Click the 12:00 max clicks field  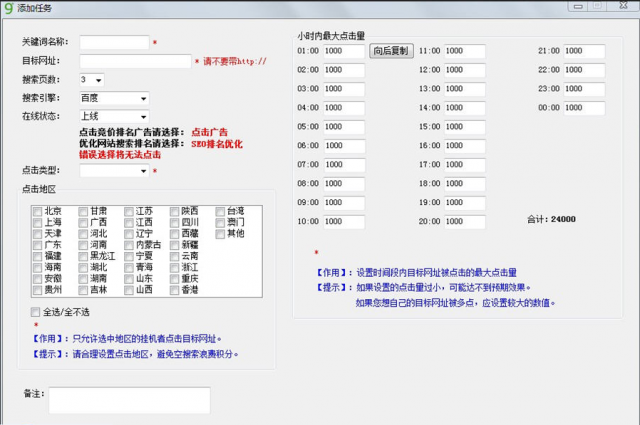[x=465, y=70]
